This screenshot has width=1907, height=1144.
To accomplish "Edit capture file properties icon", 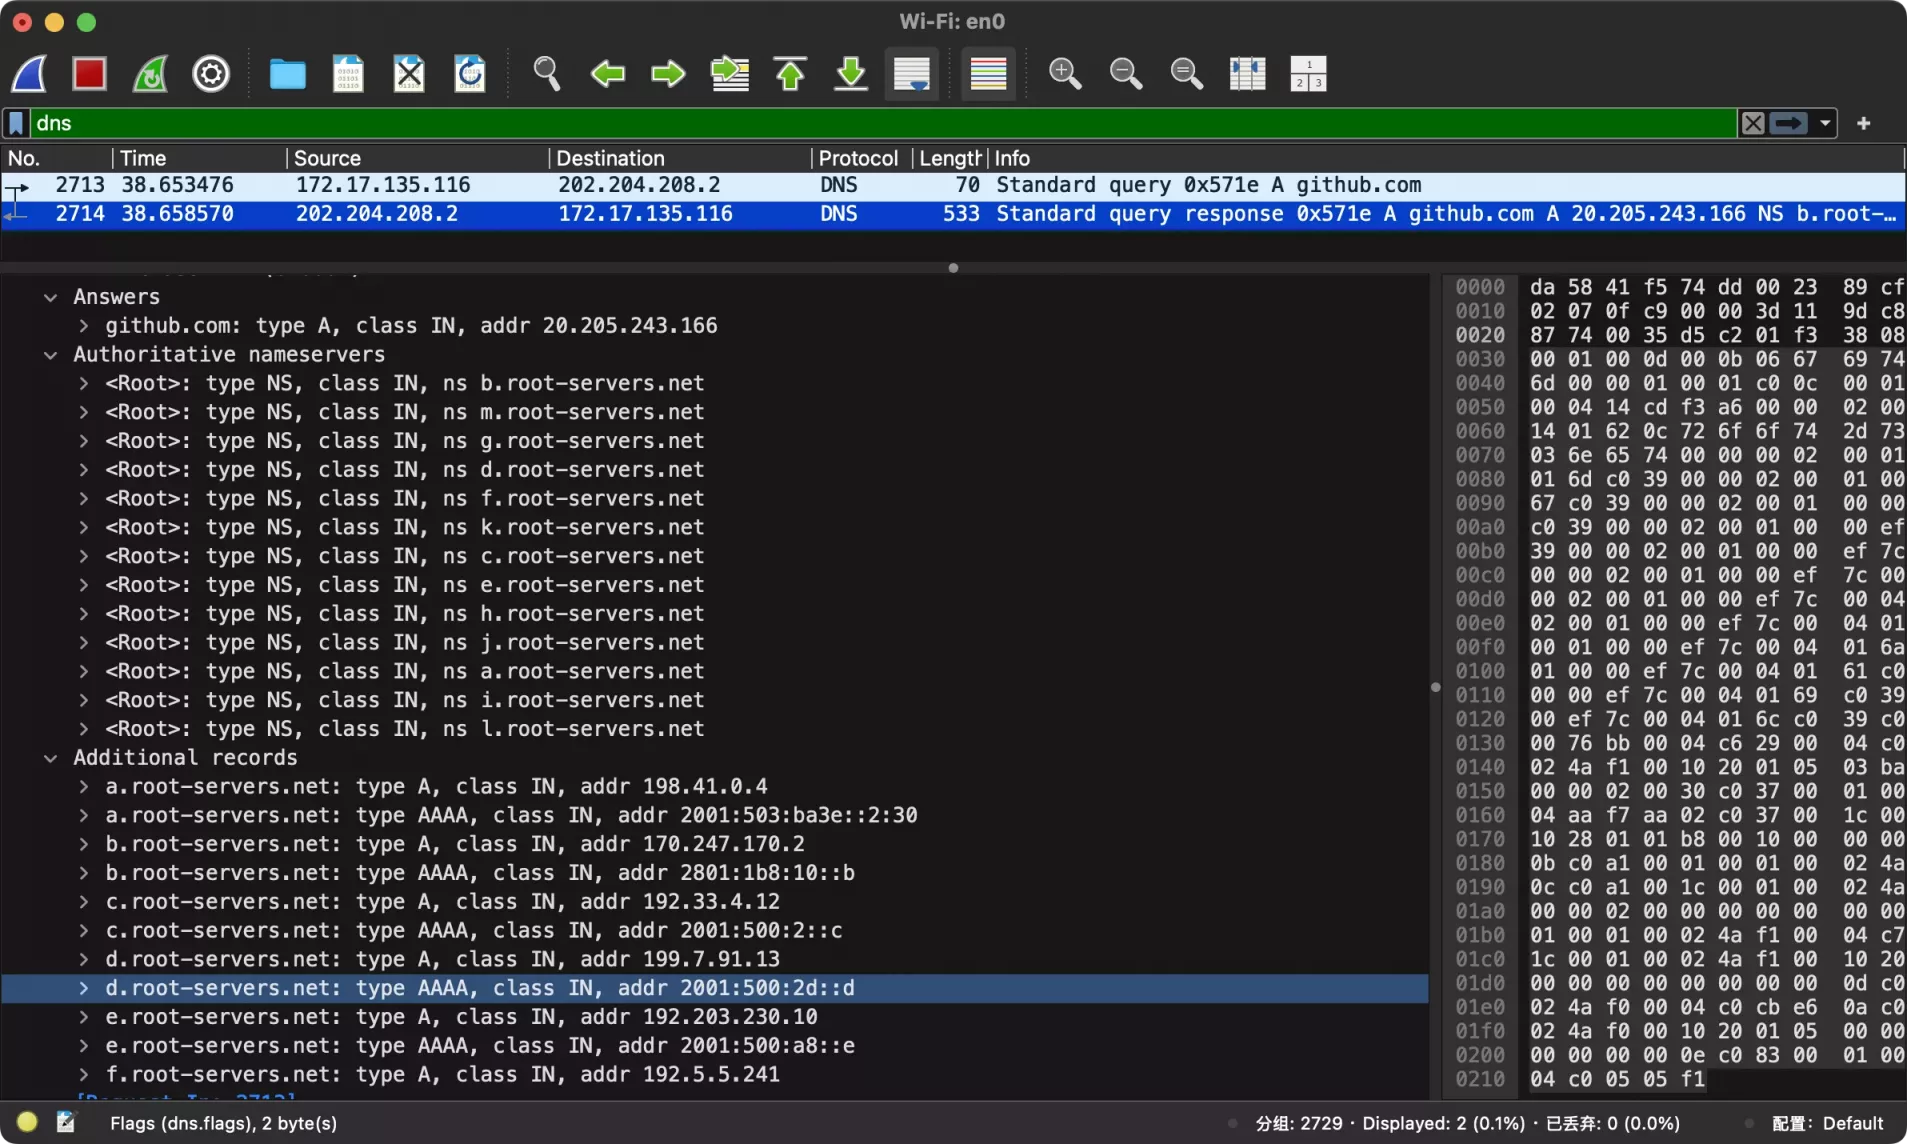I will pos(66,1122).
